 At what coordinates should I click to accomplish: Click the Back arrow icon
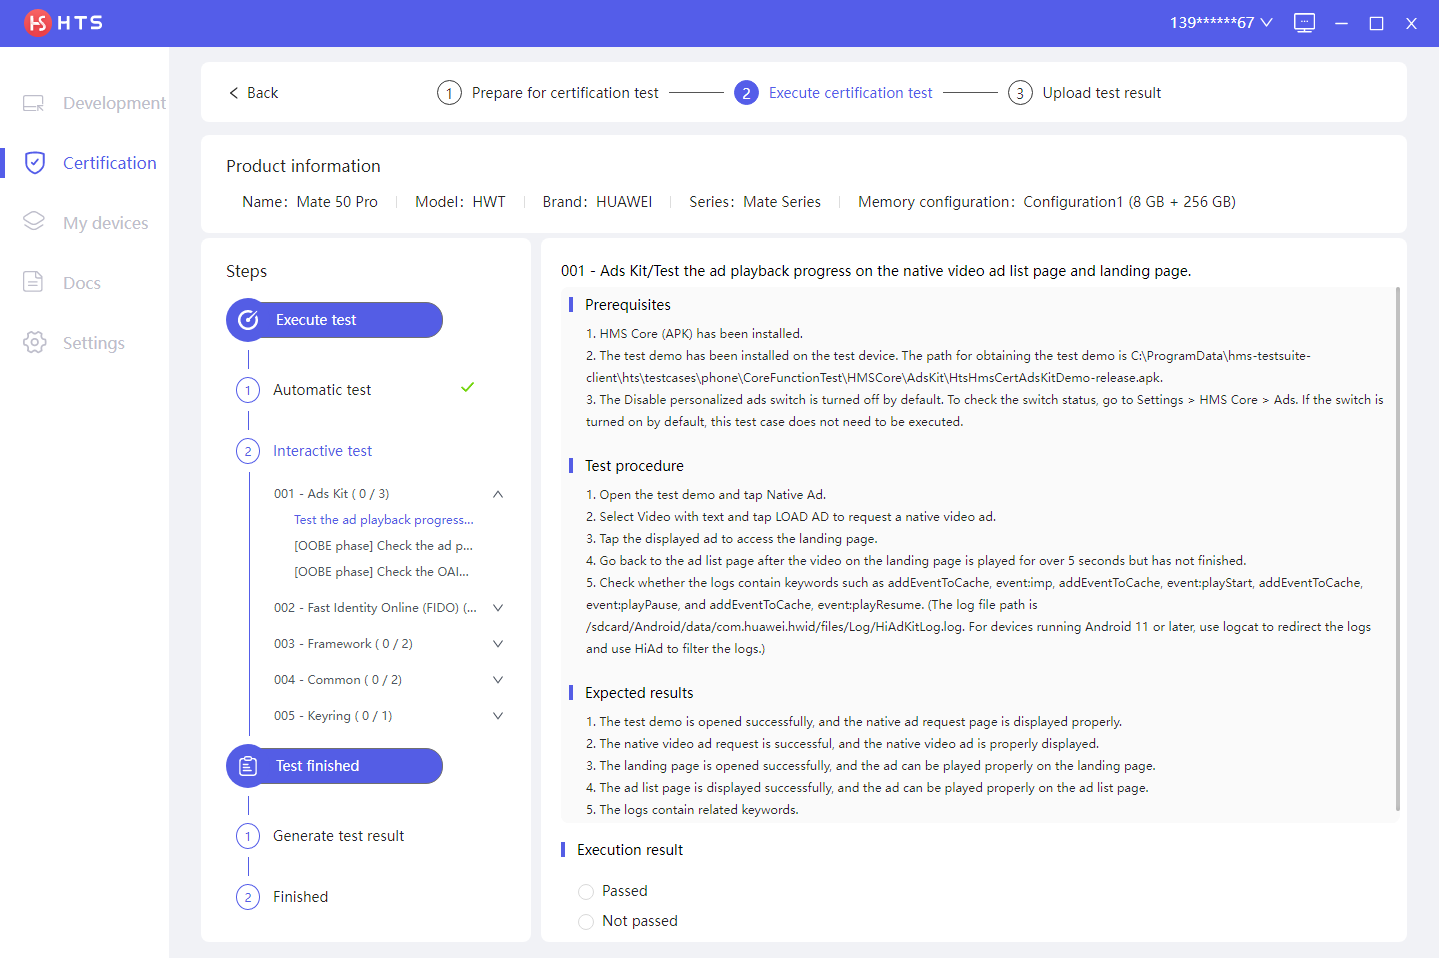[x=234, y=93]
